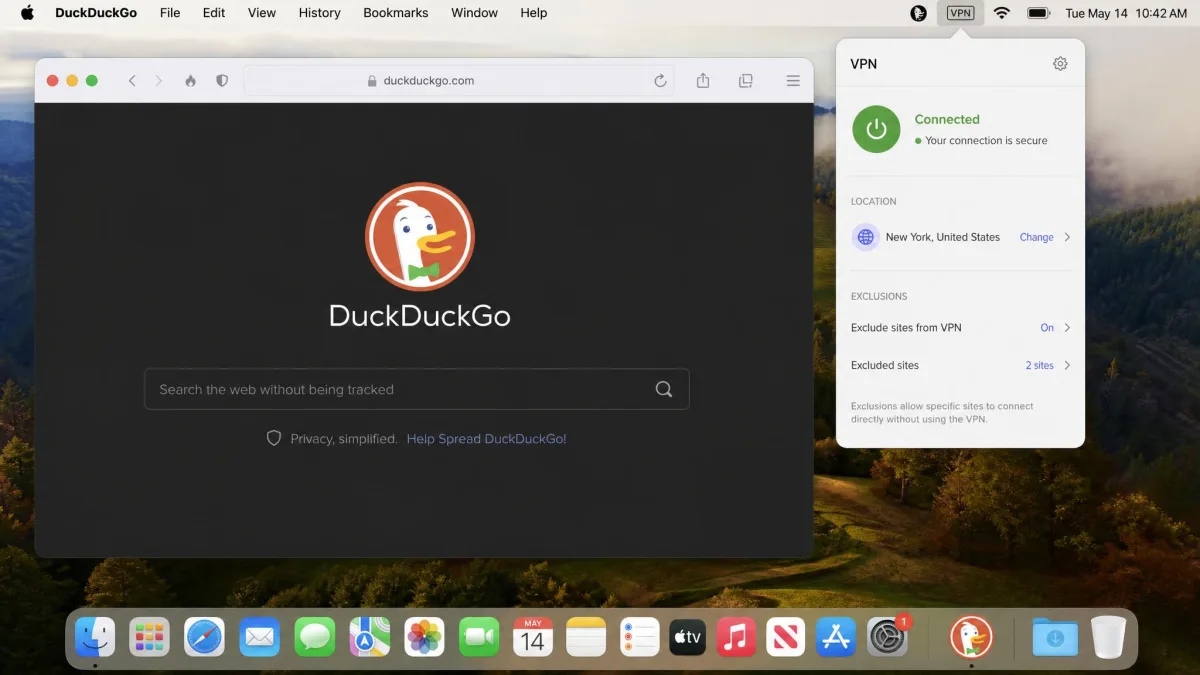Image resolution: width=1200 pixels, height=675 pixels.
Task: Open the File menu
Action: click(x=170, y=13)
